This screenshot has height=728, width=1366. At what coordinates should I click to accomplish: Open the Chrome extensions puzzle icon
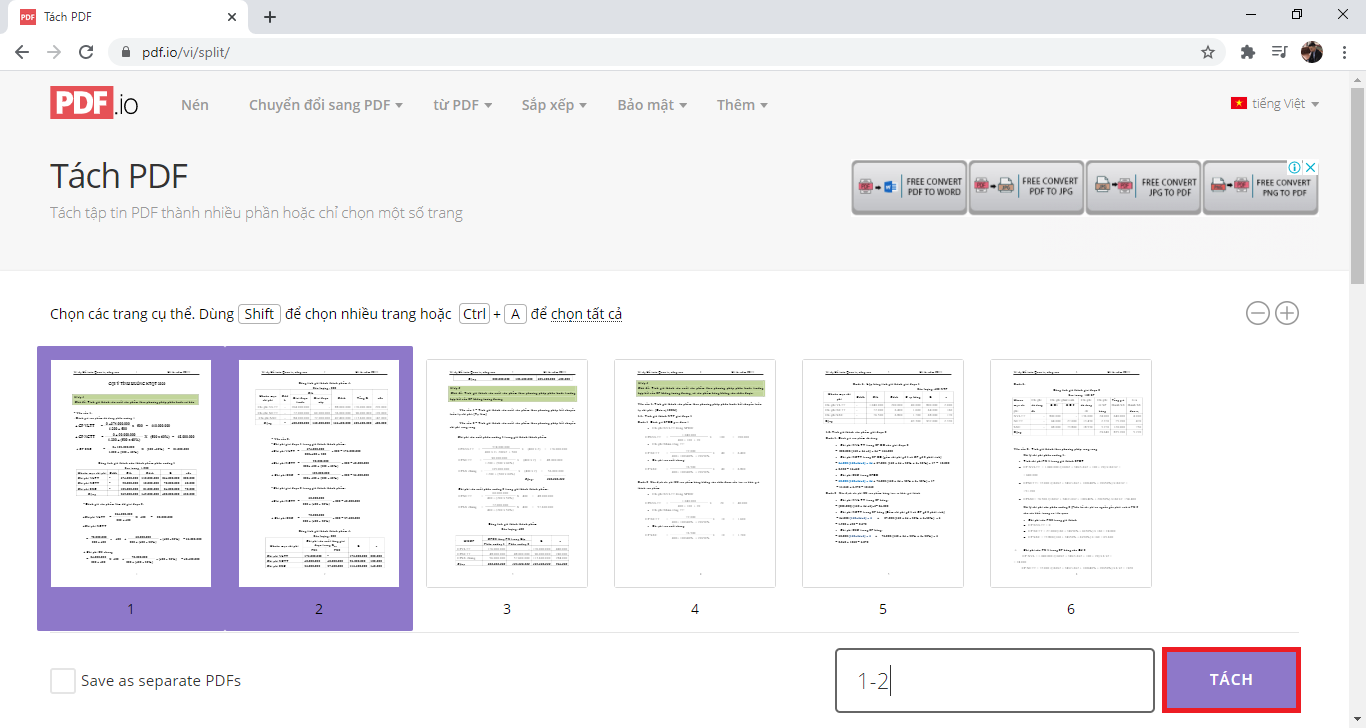pyautogui.click(x=1247, y=52)
